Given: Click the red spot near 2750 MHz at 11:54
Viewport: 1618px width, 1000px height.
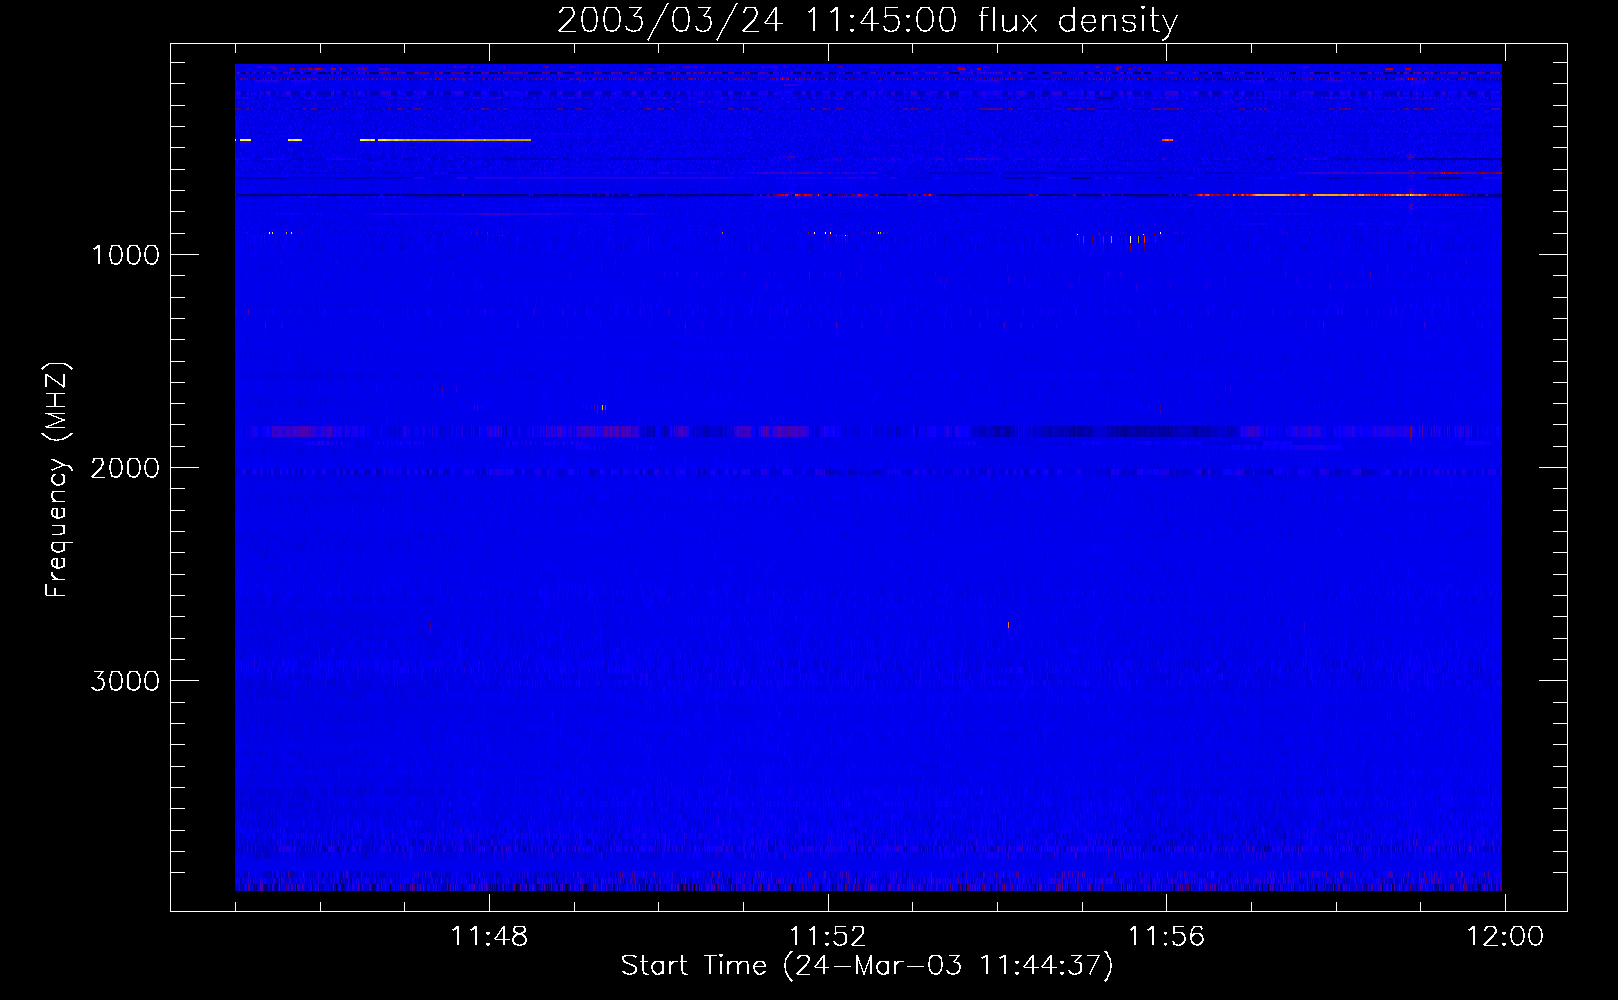Looking at the screenshot, I should 1008,625.
